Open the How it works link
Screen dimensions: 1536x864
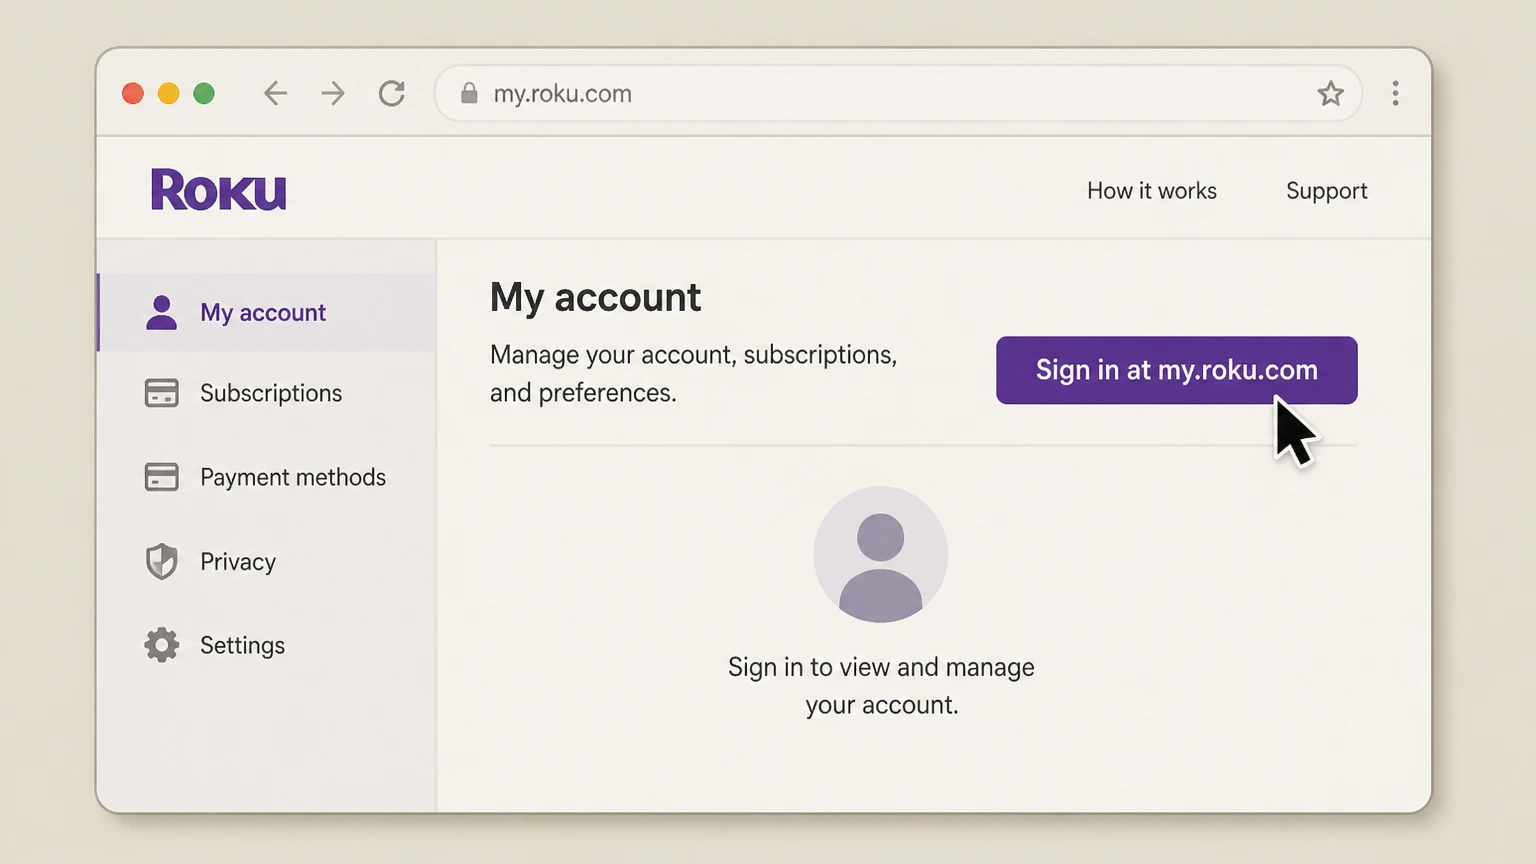(x=1152, y=191)
